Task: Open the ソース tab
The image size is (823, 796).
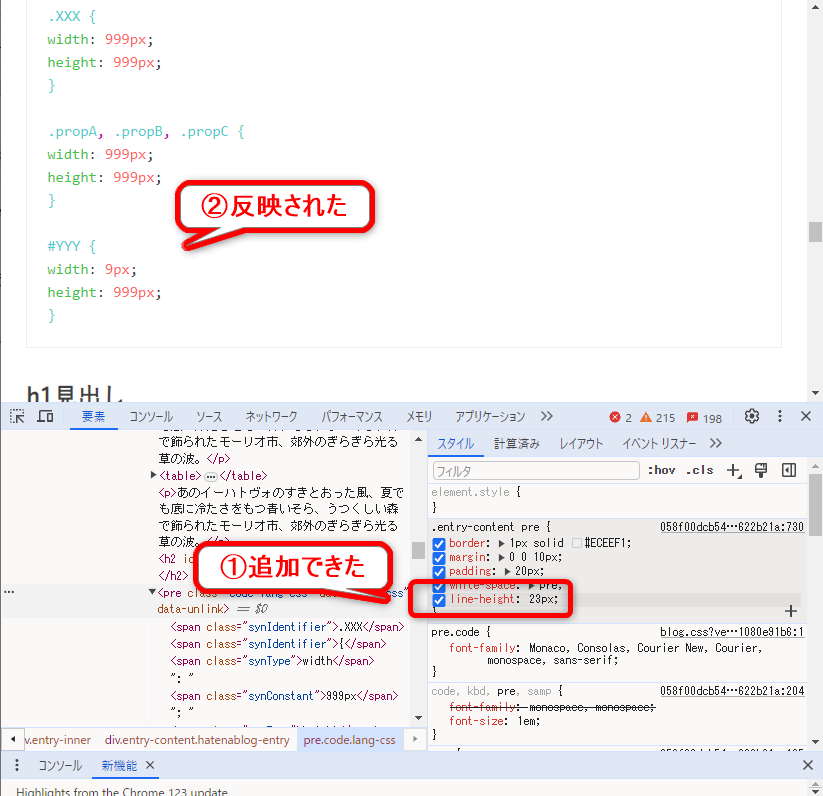Action: [209, 417]
